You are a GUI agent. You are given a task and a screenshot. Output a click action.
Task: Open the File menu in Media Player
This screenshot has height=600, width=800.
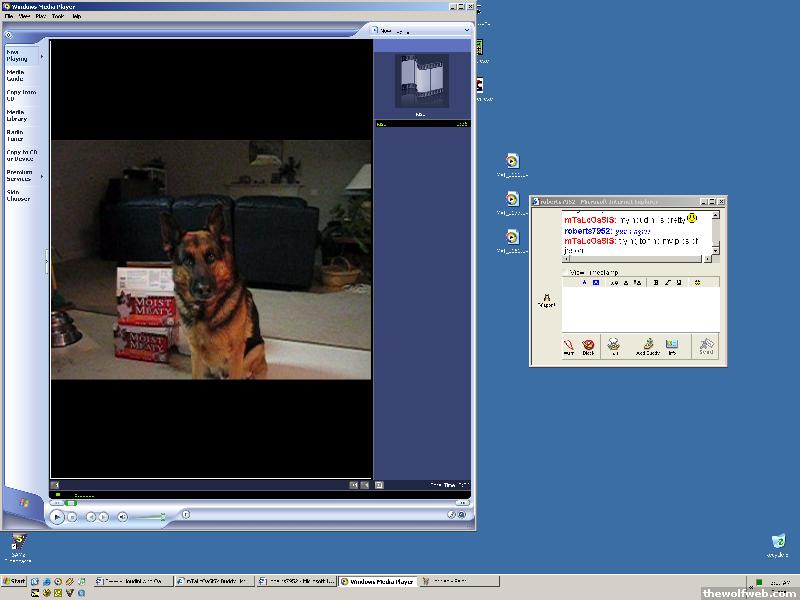pos(8,17)
